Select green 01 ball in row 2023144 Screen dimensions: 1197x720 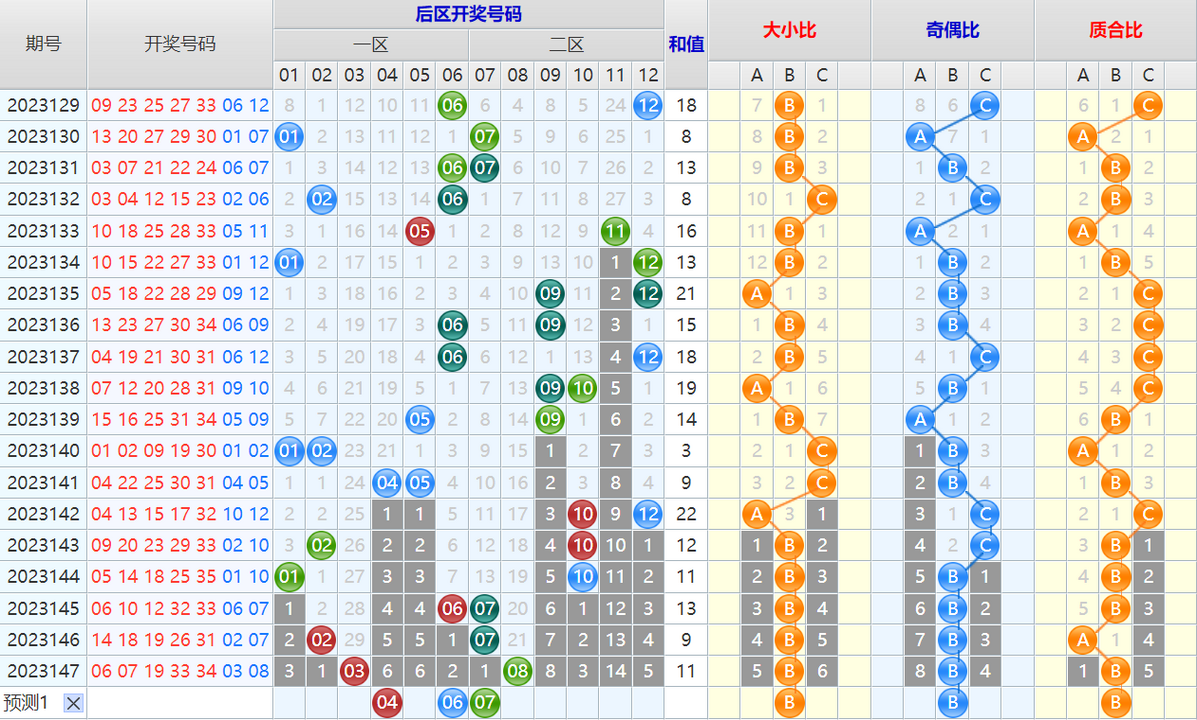point(289,576)
